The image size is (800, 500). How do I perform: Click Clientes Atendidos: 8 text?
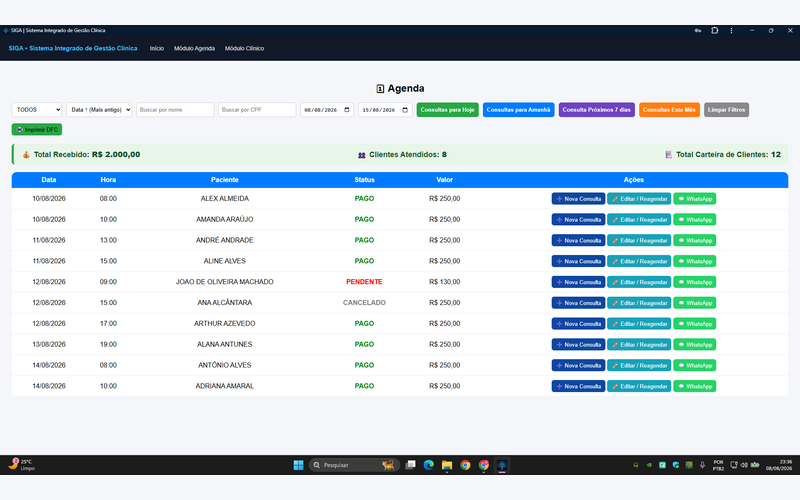coord(408,155)
